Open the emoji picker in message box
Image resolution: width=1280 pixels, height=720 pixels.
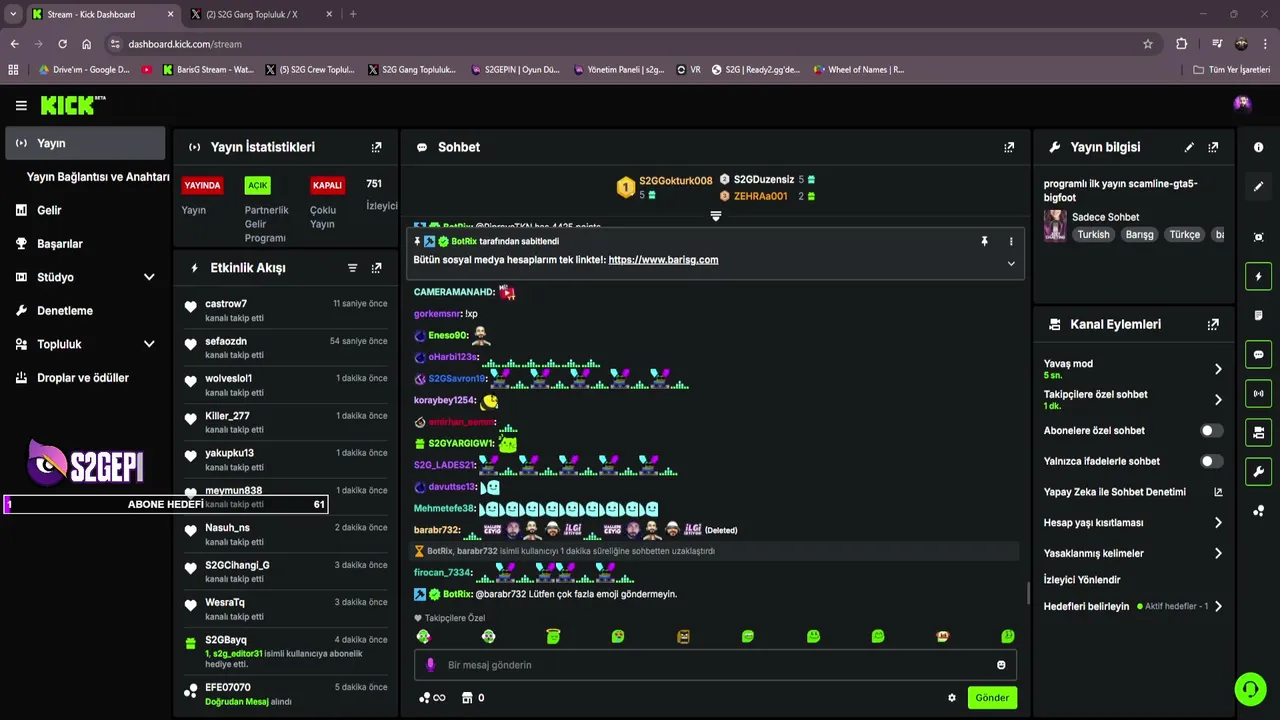click(1001, 665)
